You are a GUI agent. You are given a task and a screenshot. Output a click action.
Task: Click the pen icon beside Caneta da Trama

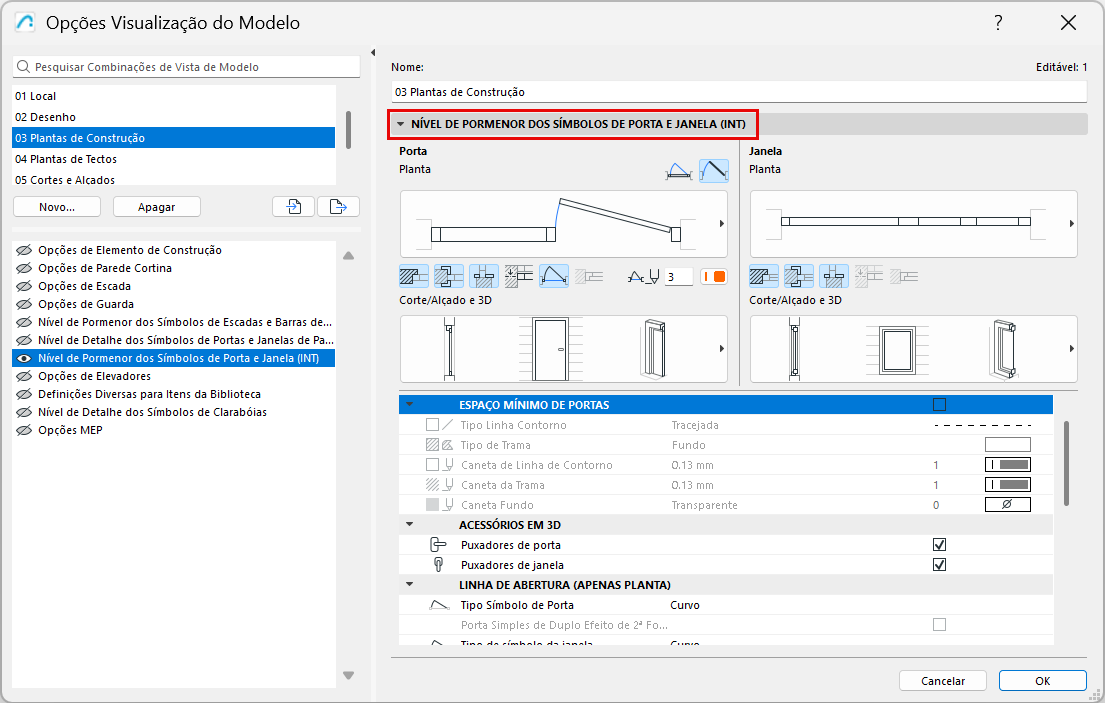448,485
